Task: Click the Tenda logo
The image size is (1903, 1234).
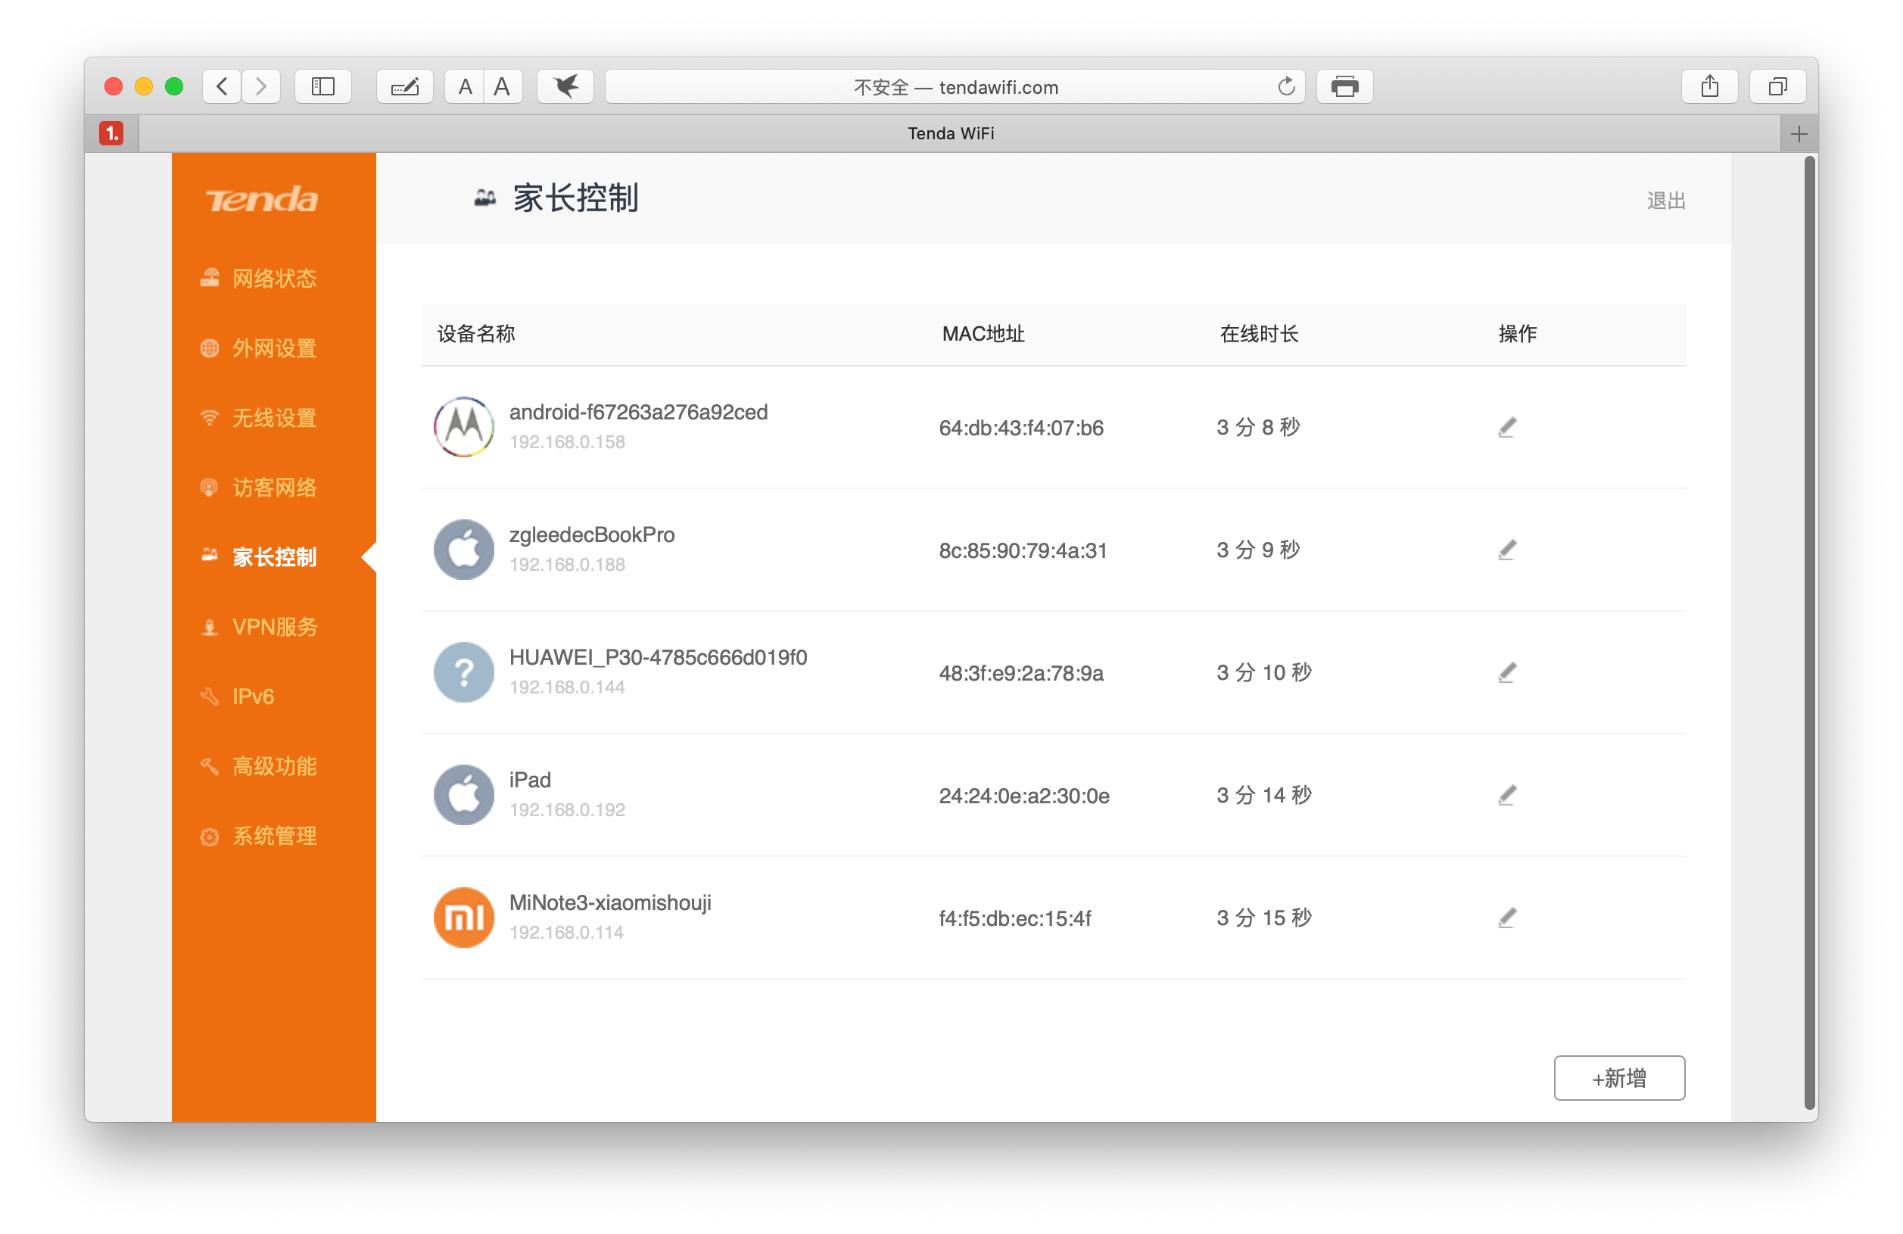Action: (x=262, y=200)
